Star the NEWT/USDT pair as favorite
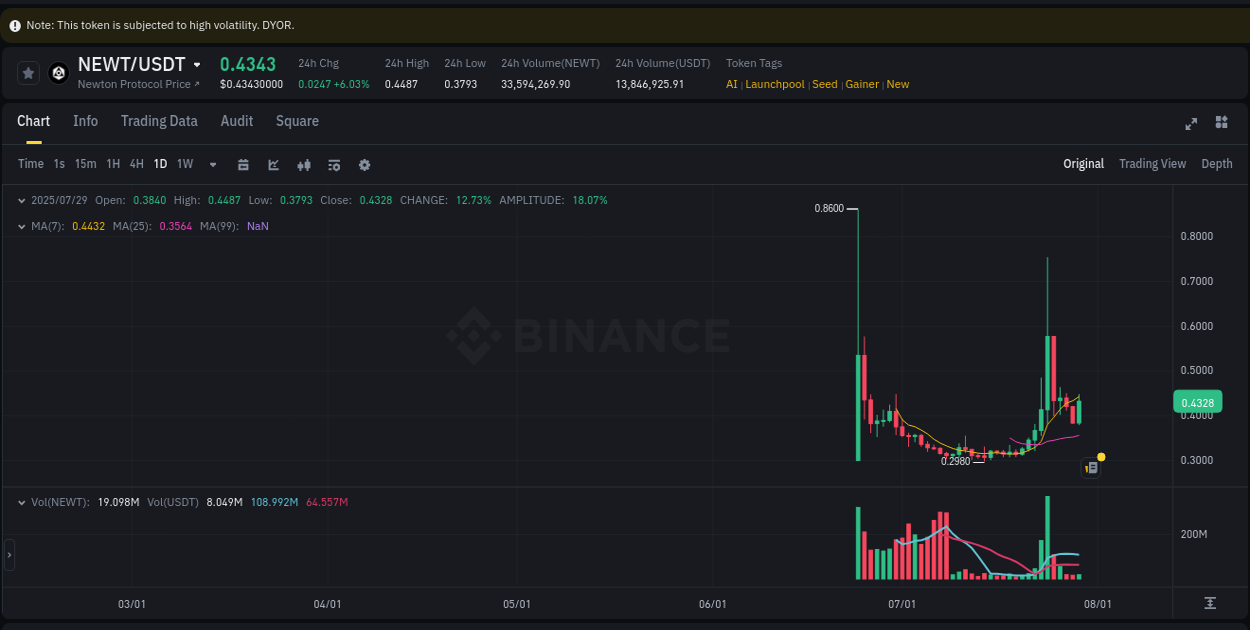 [28, 72]
